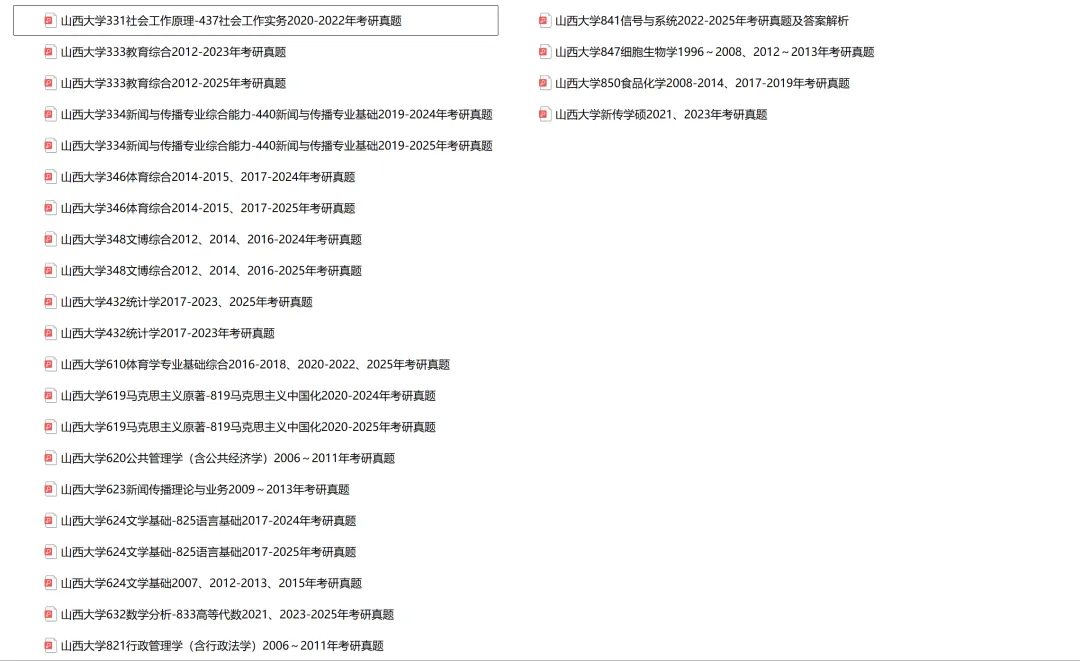
Task: Select file 山西大学346体育综合2014-2015、2017-2025年考研真题
Action: tap(208, 208)
